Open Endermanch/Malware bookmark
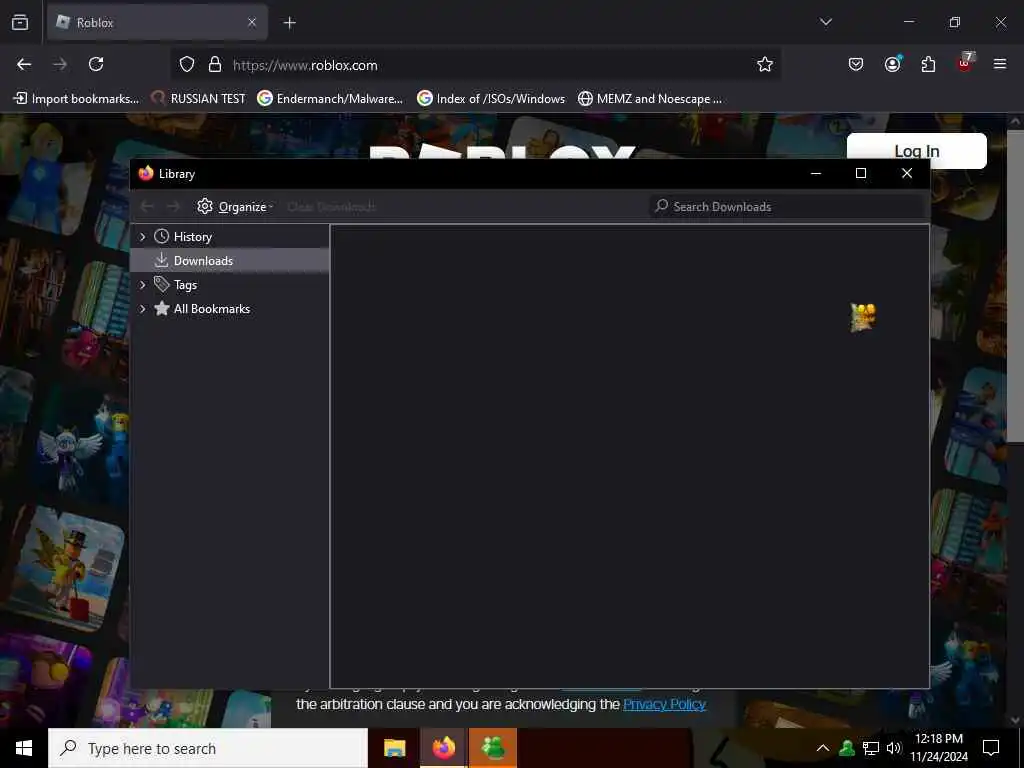The image size is (1024, 768). 330,99
